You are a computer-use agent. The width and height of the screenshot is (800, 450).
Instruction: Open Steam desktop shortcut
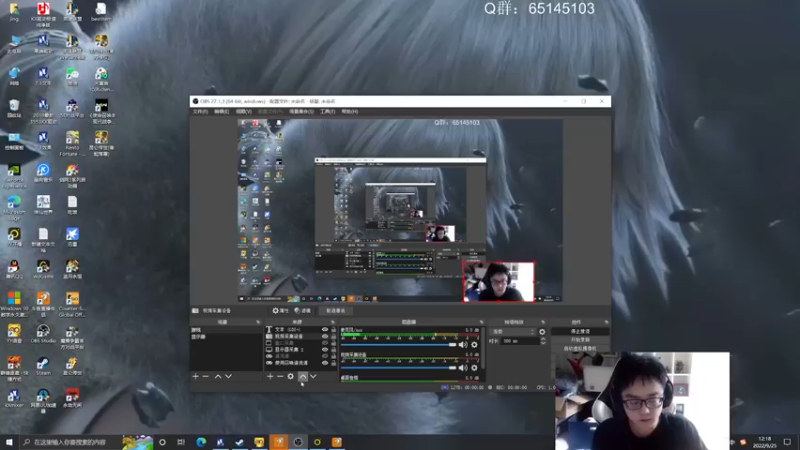[43, 366]
